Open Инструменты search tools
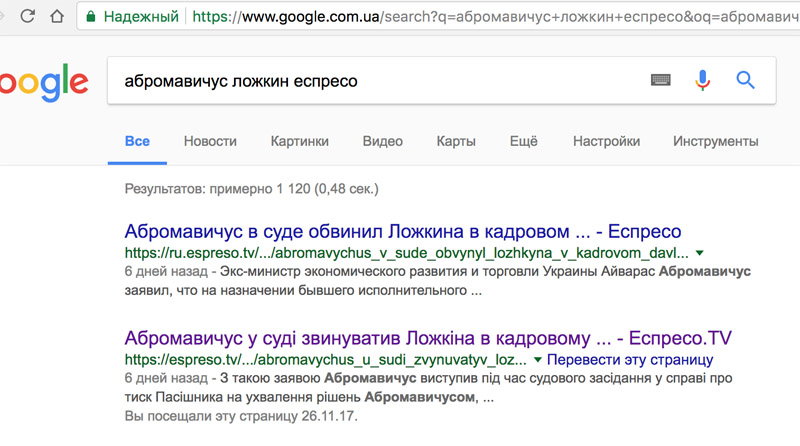 (x=715, y=141)
